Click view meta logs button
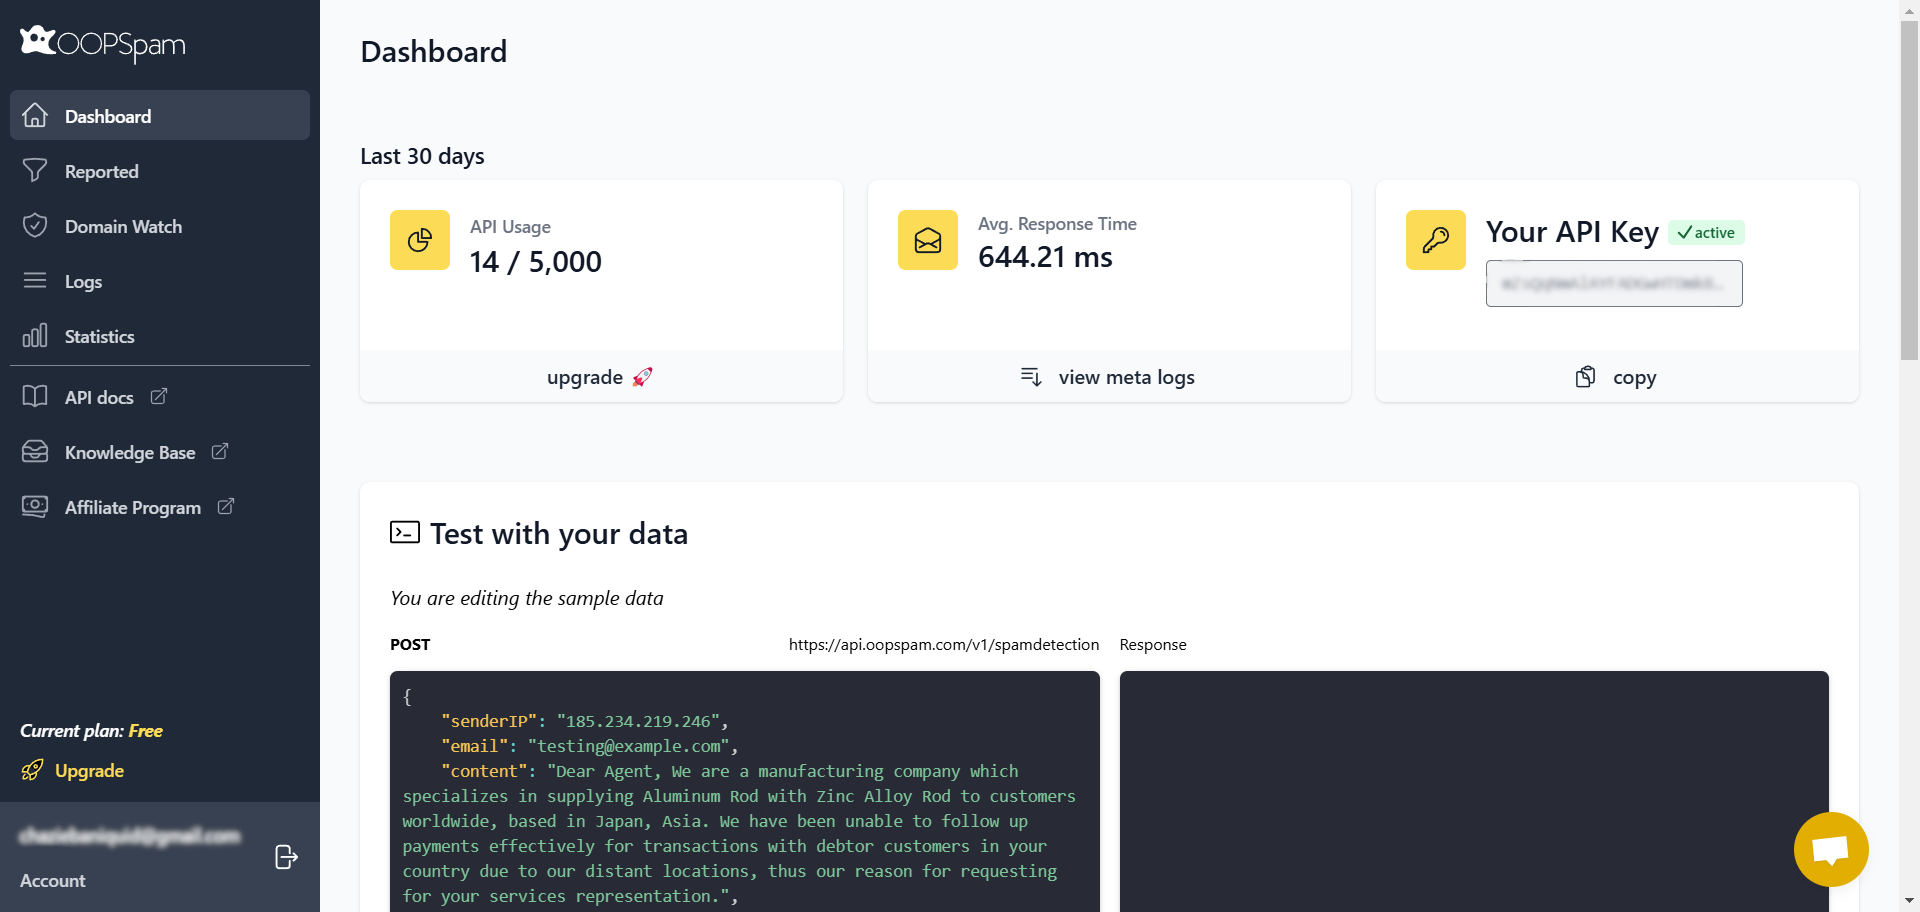This screenshot has height=912, width=1920. click(1109, 377)
